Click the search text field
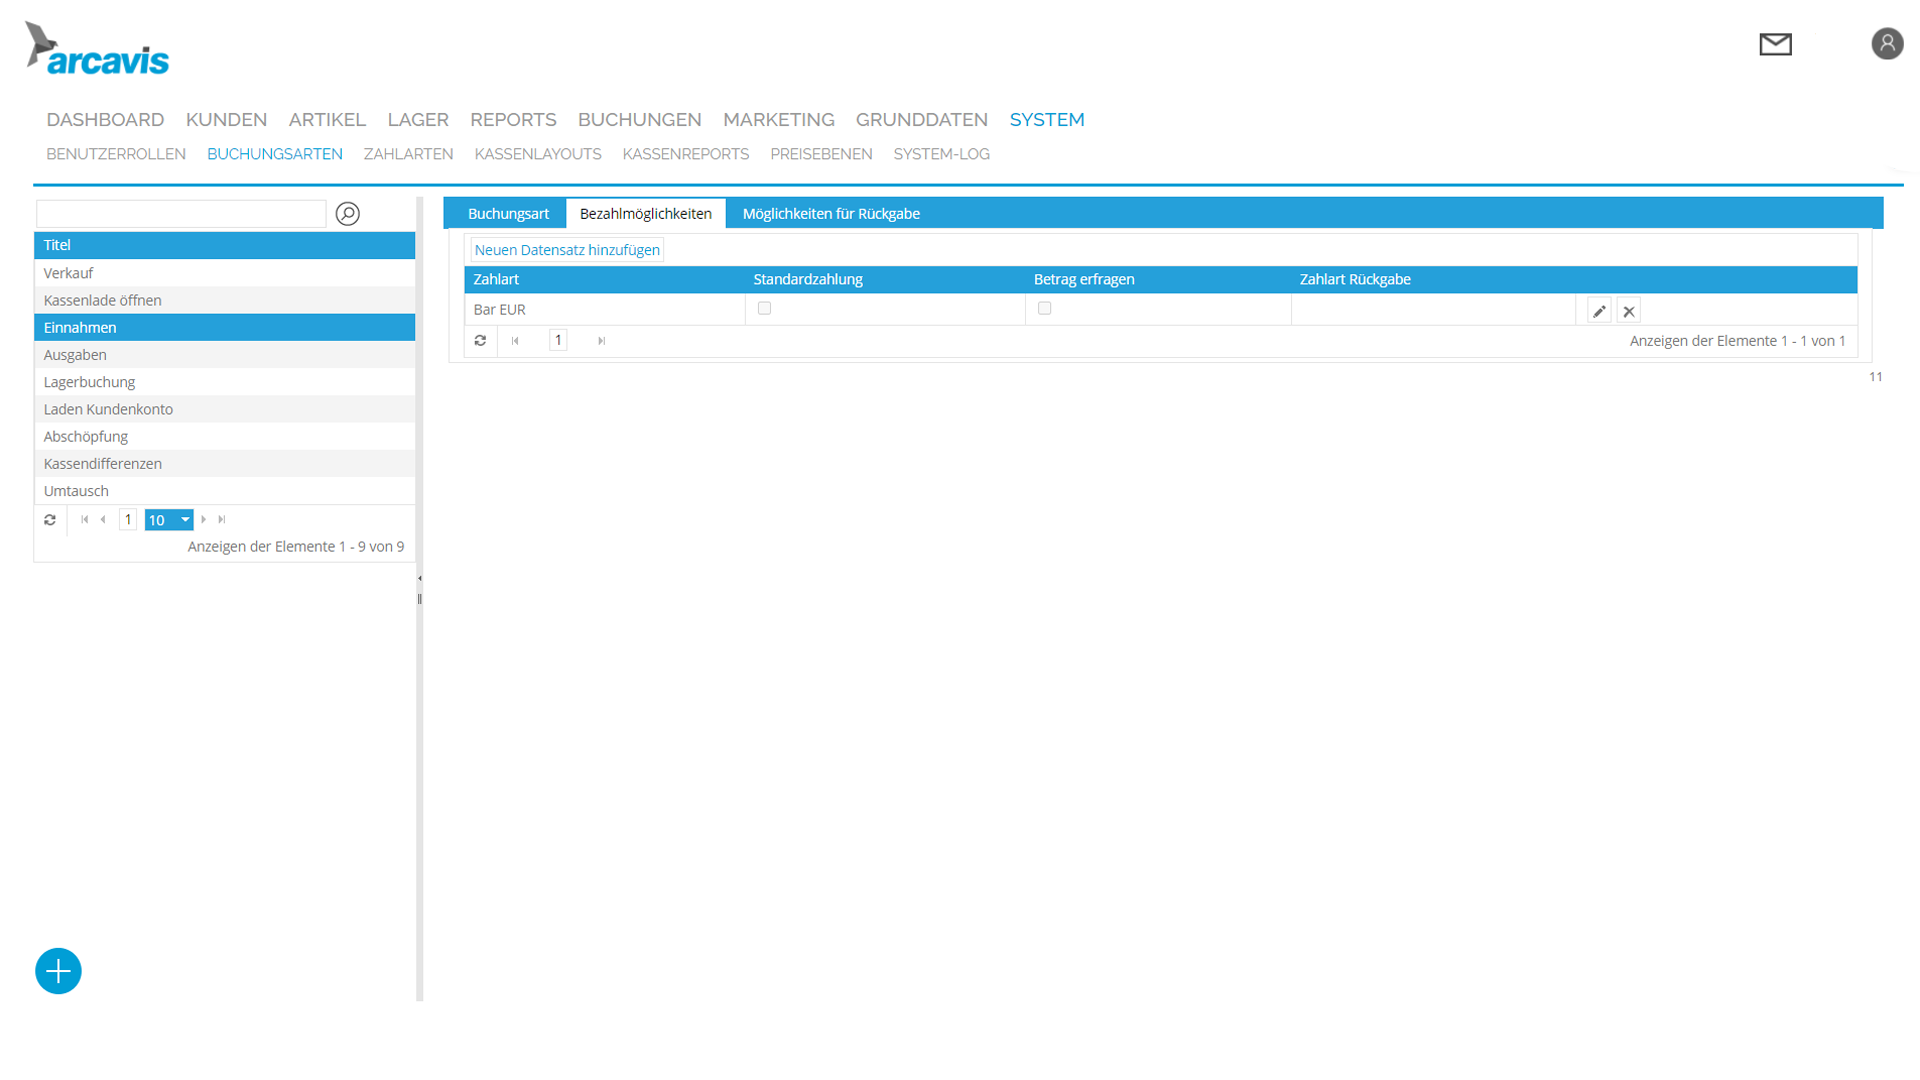Image resolution: width=1920 pixels, height=1080 pixels. click(181, 214)
